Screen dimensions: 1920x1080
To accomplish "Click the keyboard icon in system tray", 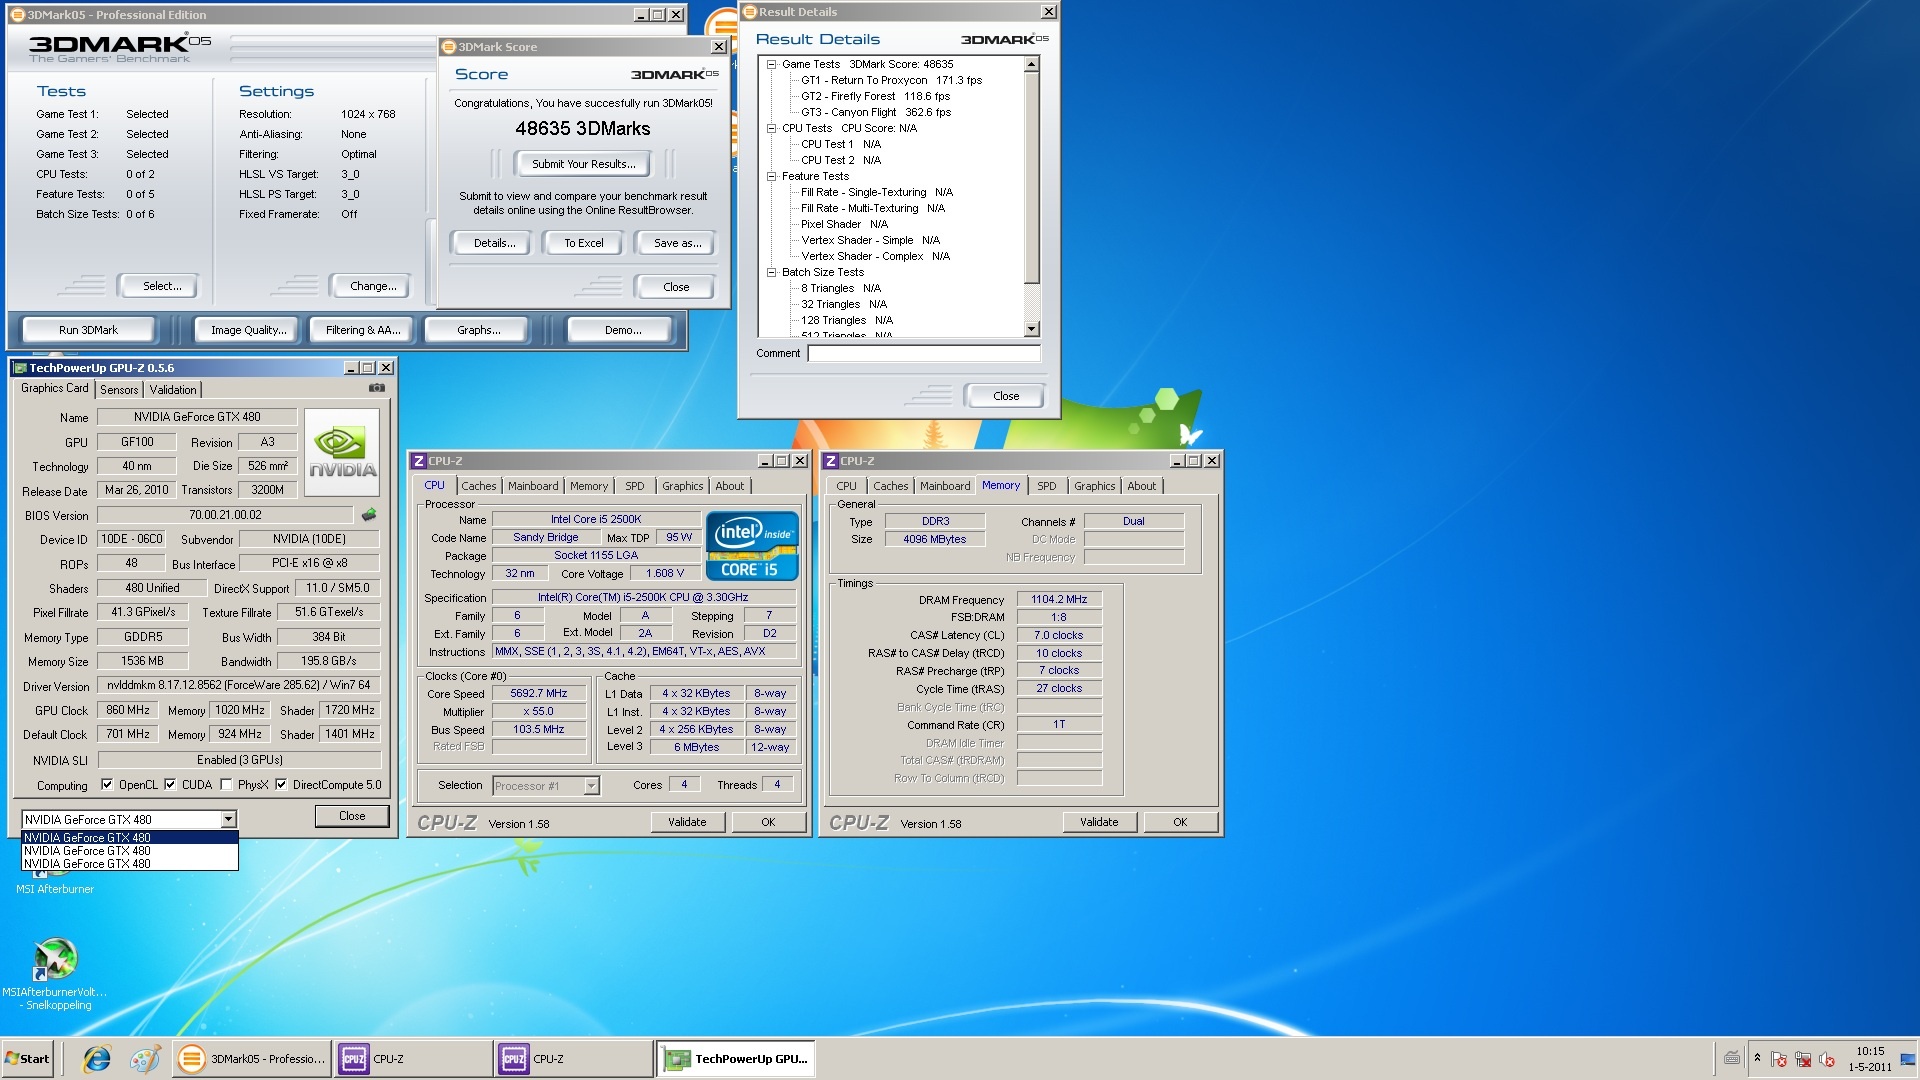I will [x=1732, y=1058].
